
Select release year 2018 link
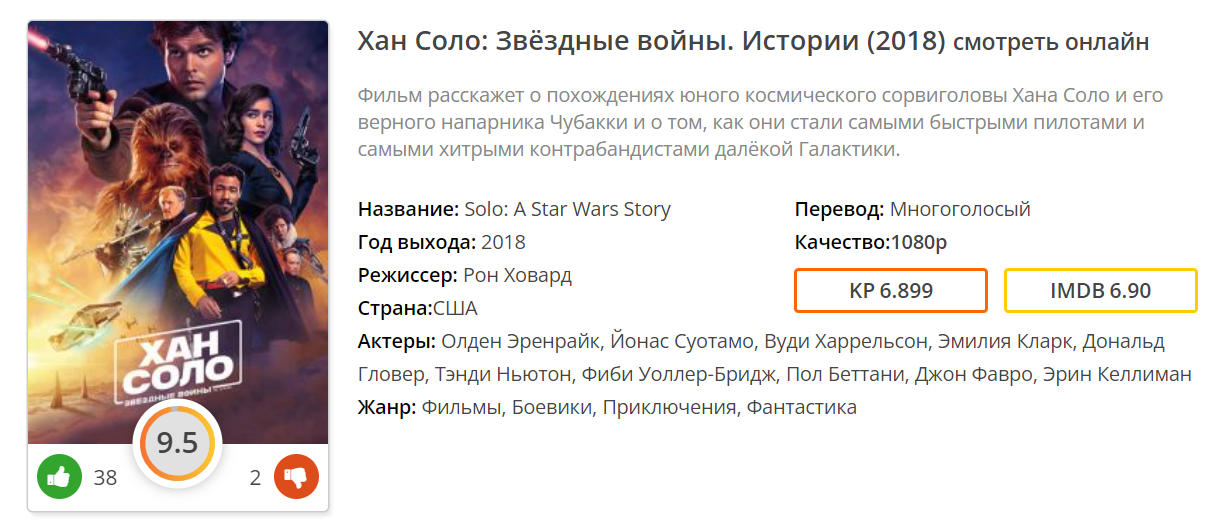(x=503, y=242)
